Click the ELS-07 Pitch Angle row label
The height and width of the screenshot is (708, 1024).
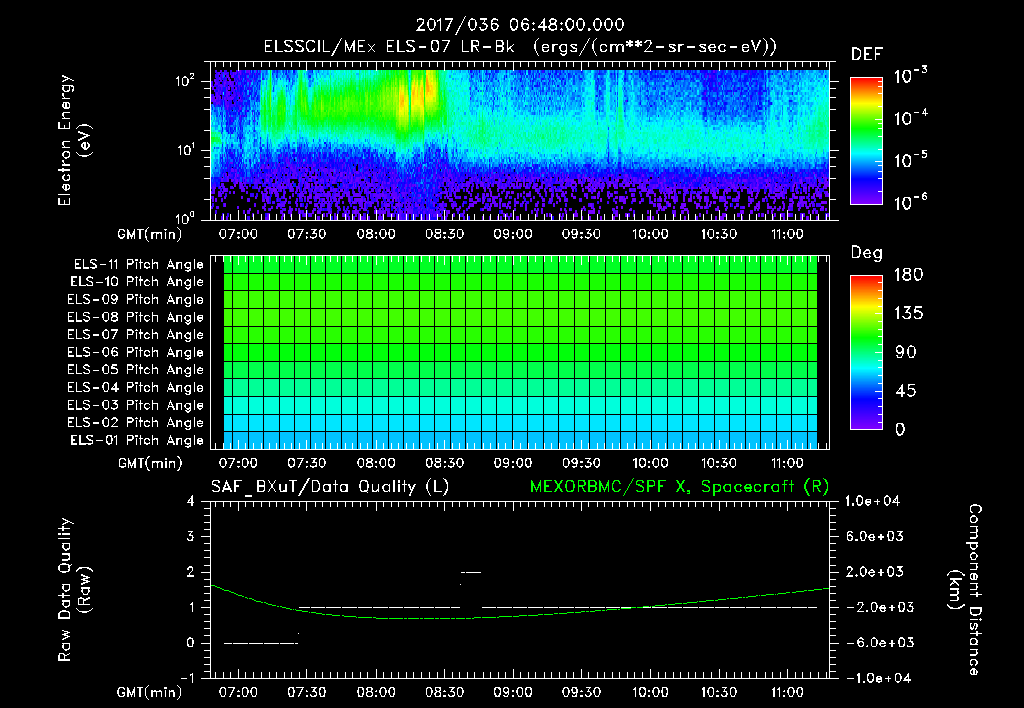[135, 334]
